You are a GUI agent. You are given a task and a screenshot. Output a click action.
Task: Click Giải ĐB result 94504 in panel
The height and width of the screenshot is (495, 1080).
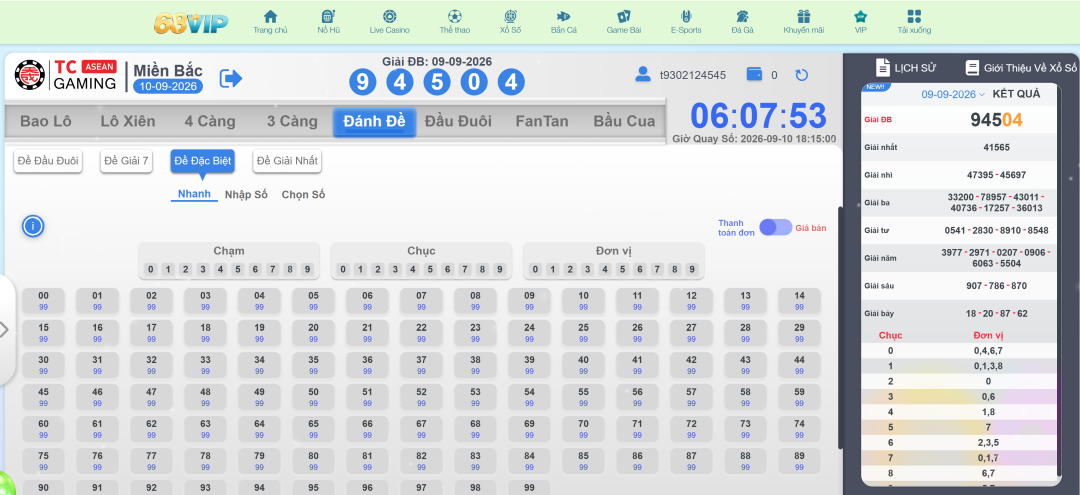[996, 120]
